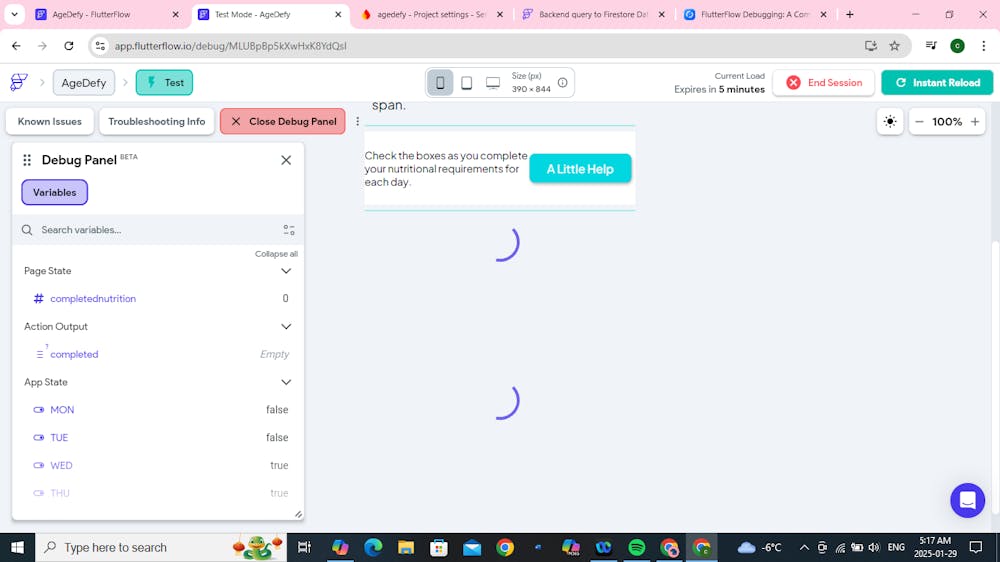Open the site information icon
The width and height of the screenshot is (1000, 562).
coord(100,46)
